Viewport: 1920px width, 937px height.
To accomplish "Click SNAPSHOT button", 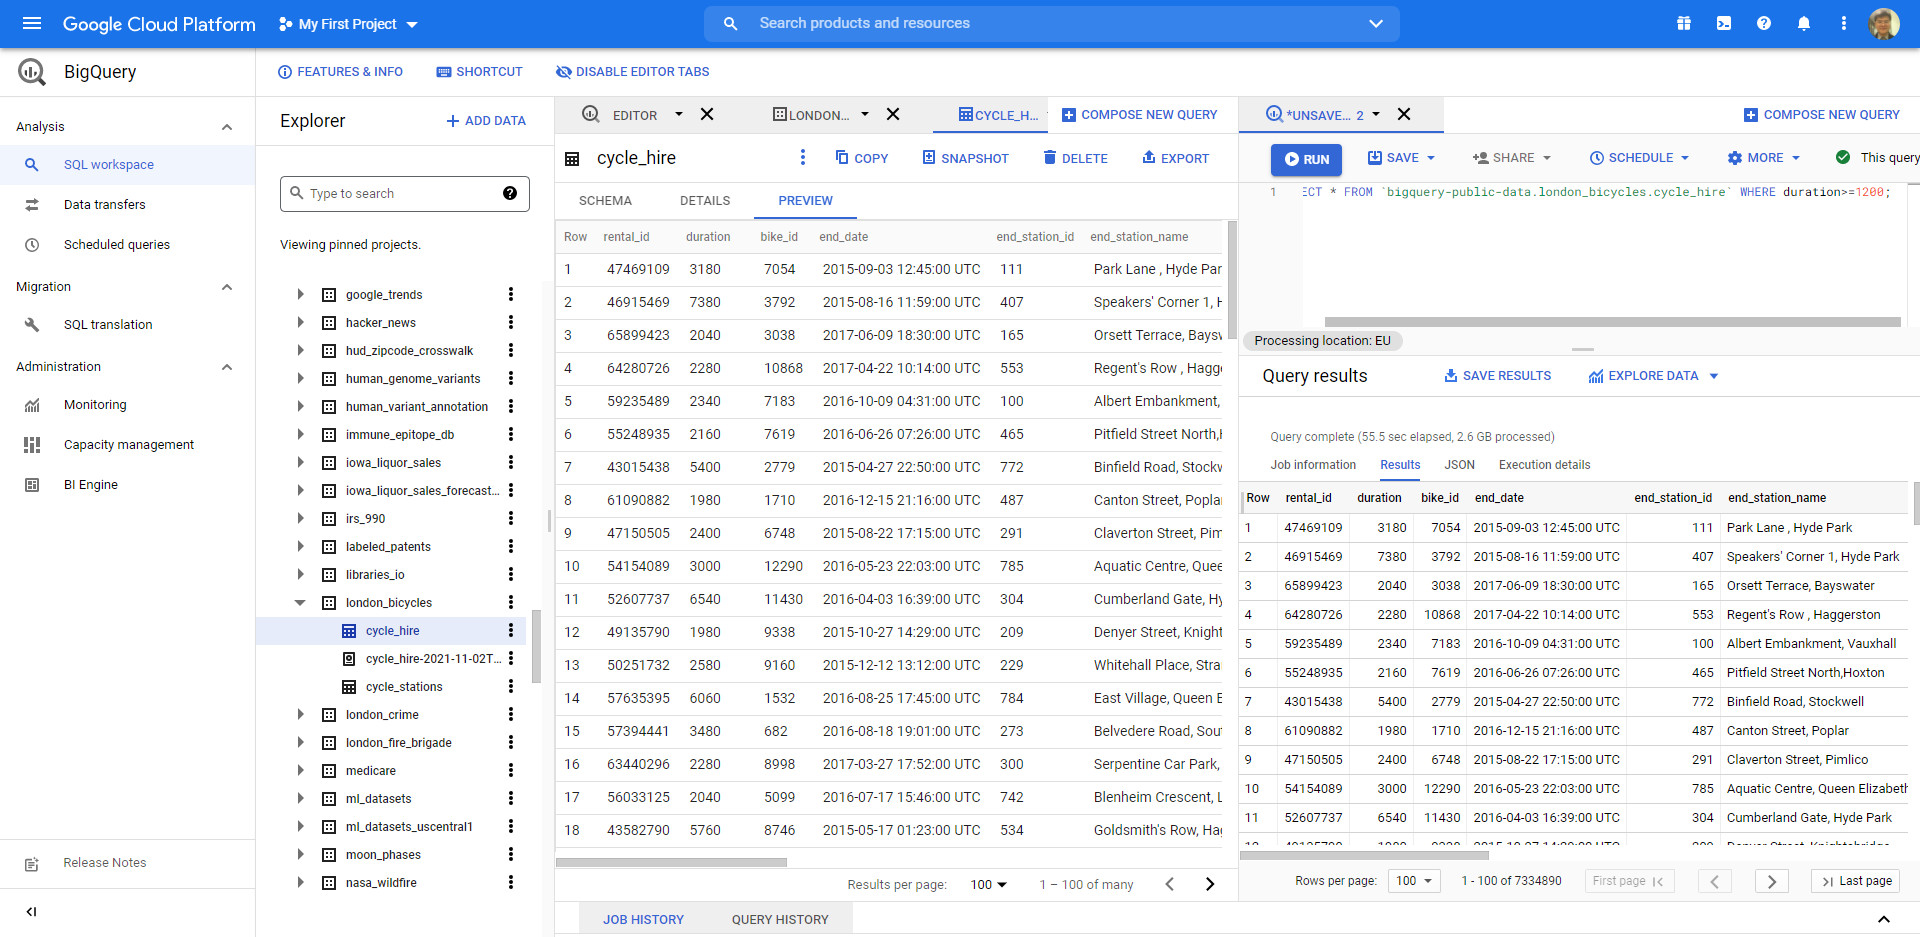I will (x=965, y=158).
